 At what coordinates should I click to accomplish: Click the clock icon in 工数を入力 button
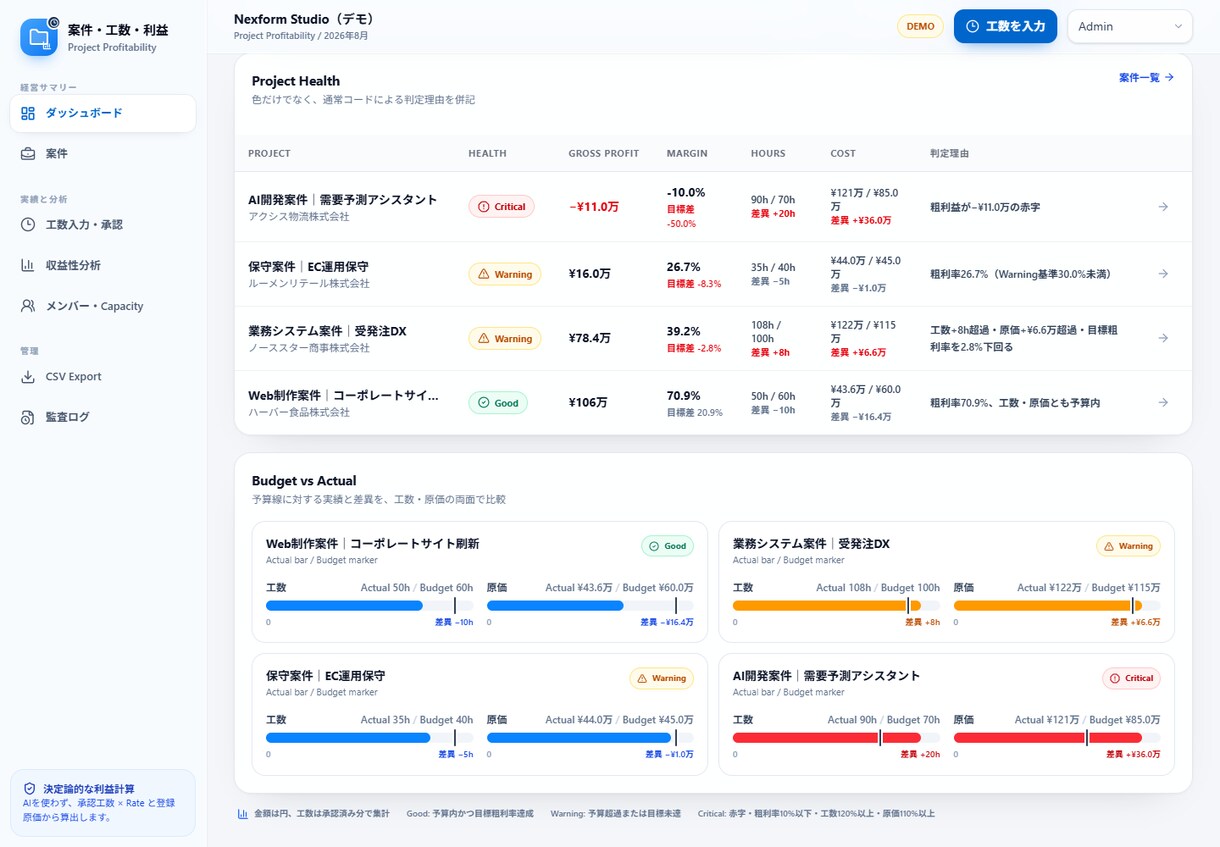click(972, 26)
